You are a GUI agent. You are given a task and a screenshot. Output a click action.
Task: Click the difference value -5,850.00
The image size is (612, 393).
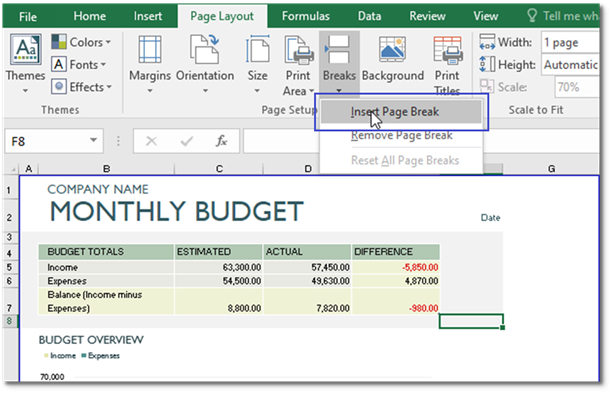pyautogui.click(x=420, y=268)
